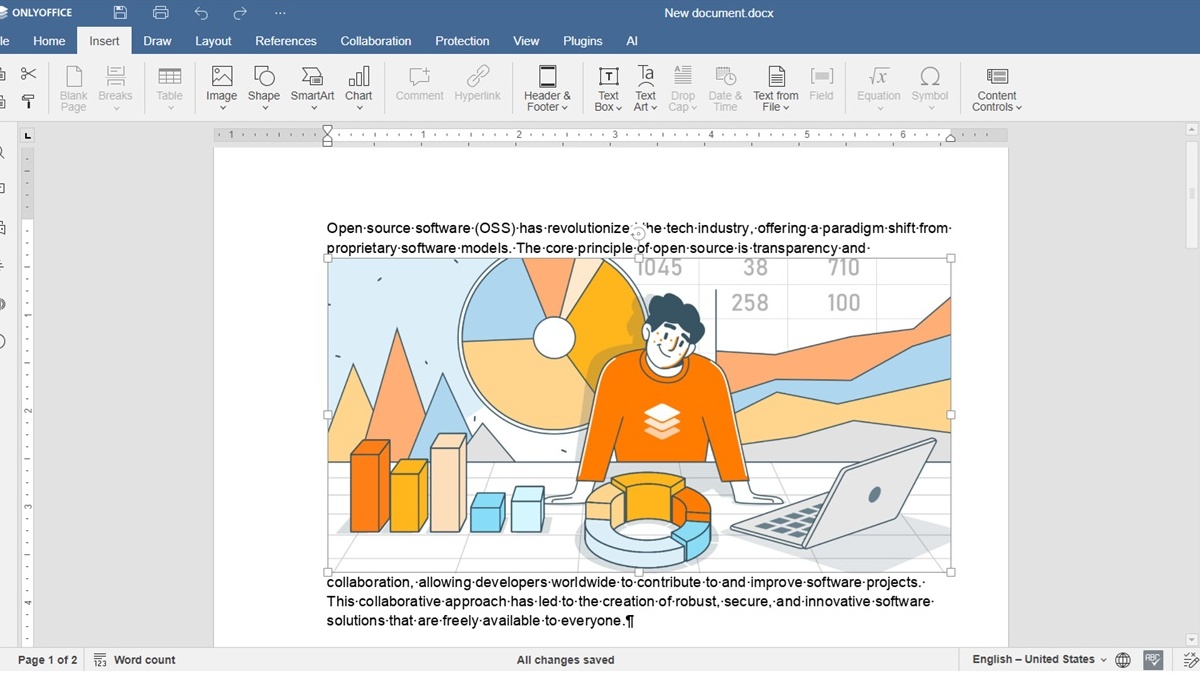
Task: Click the tab stop type selector box
Action: click(x=28, y=135)
